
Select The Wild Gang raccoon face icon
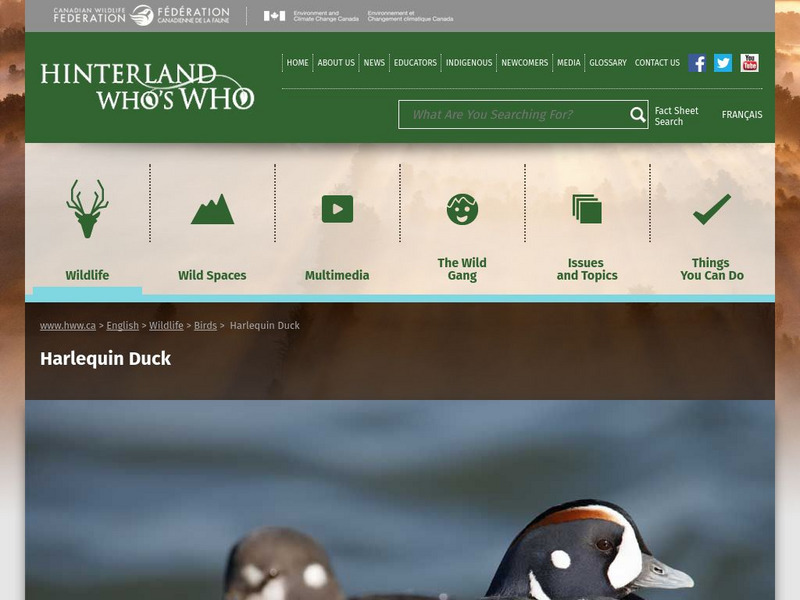click(x=462, y=207)
